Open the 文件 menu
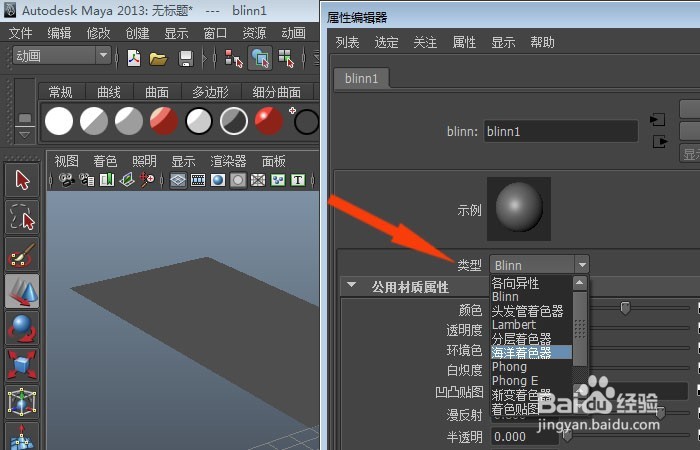 [21, 33]
